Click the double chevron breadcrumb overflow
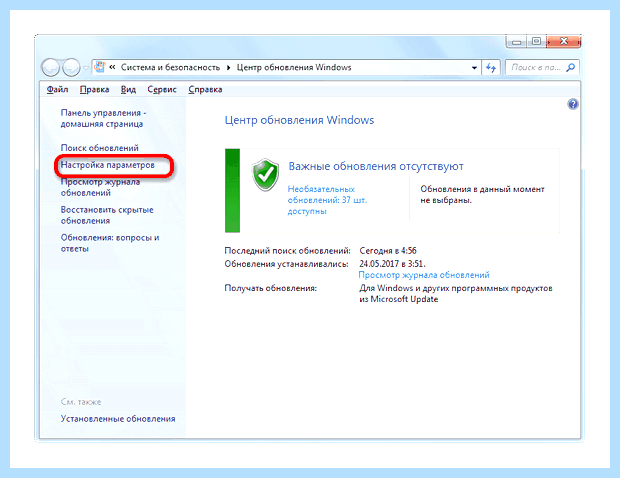This screenshot has width=620, height=478. [x=112, y=67]
